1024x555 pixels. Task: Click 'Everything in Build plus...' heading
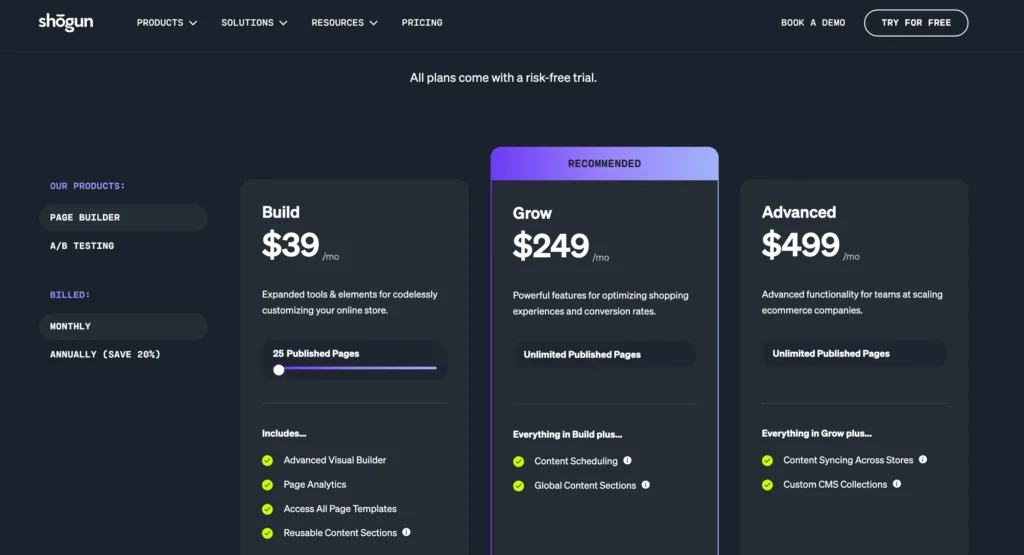[568, 434]
